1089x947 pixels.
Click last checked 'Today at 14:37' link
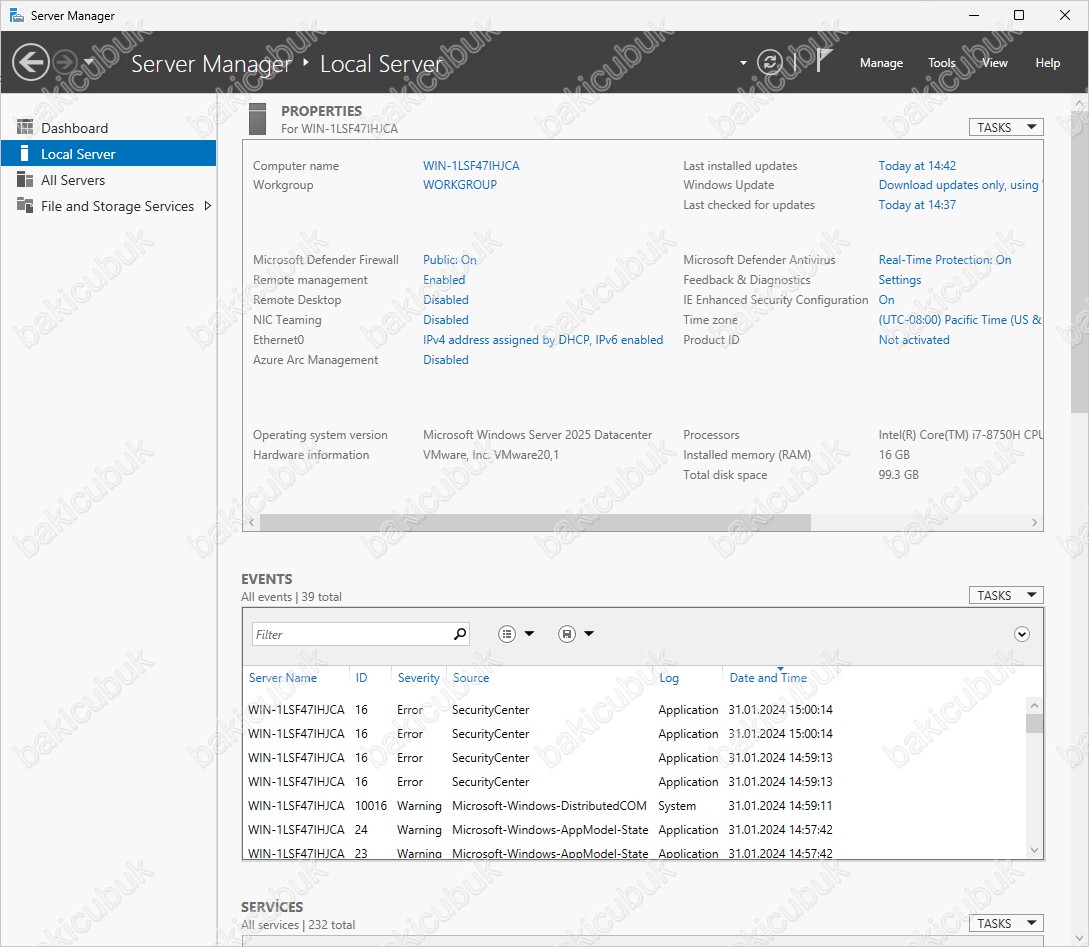(917, 205)
